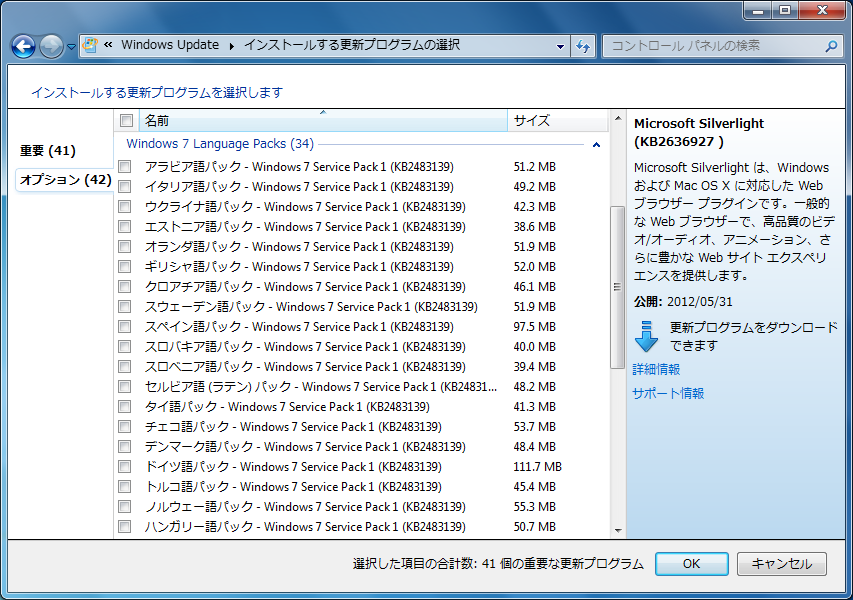Viewport: 853px width, 600px height.
Task: Switch to the 重要 (41) tab
Action: pos(48,151)
